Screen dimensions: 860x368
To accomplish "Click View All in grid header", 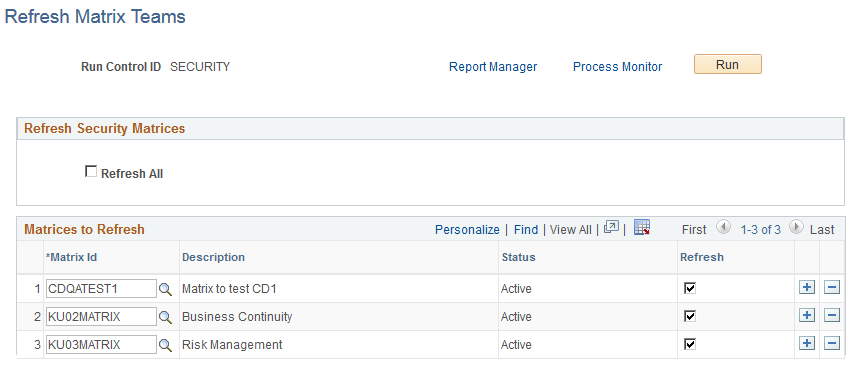I will click(570, 230).
